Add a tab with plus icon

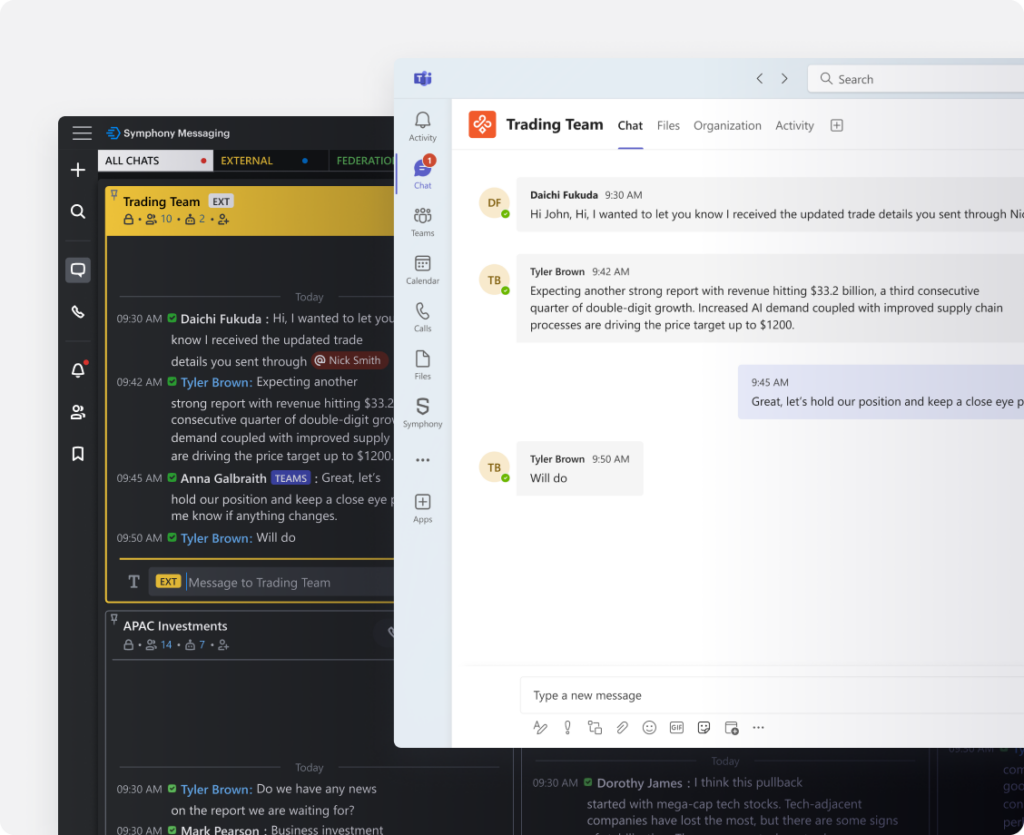point(837,126)
